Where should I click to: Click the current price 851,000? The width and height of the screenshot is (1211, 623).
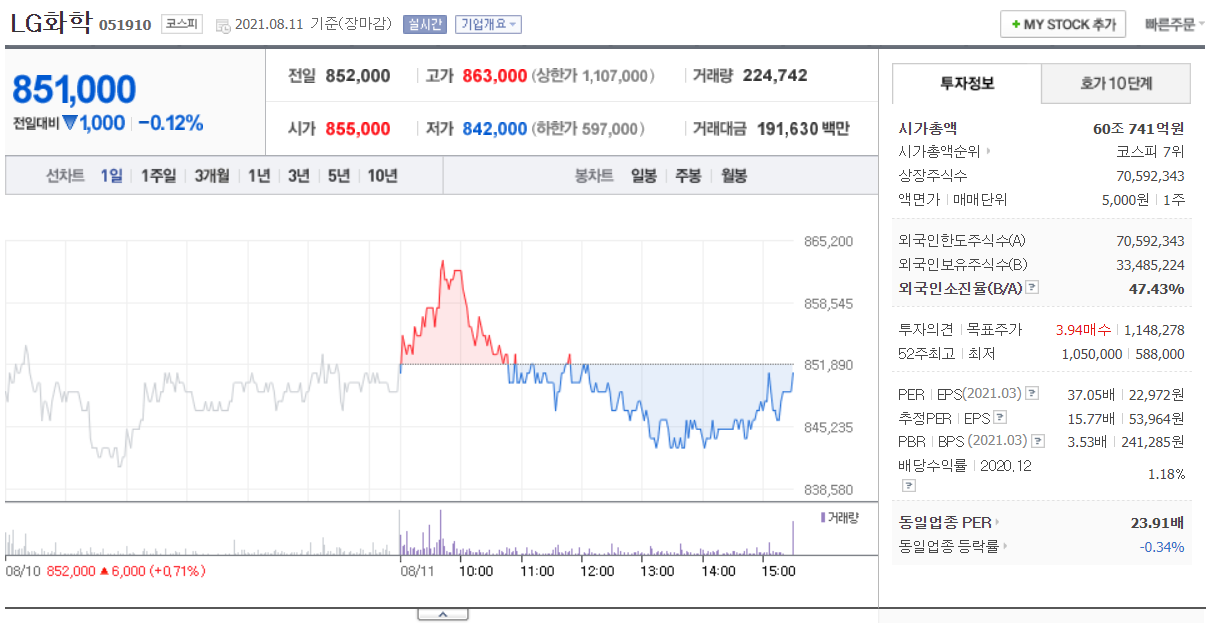[74, 89]
